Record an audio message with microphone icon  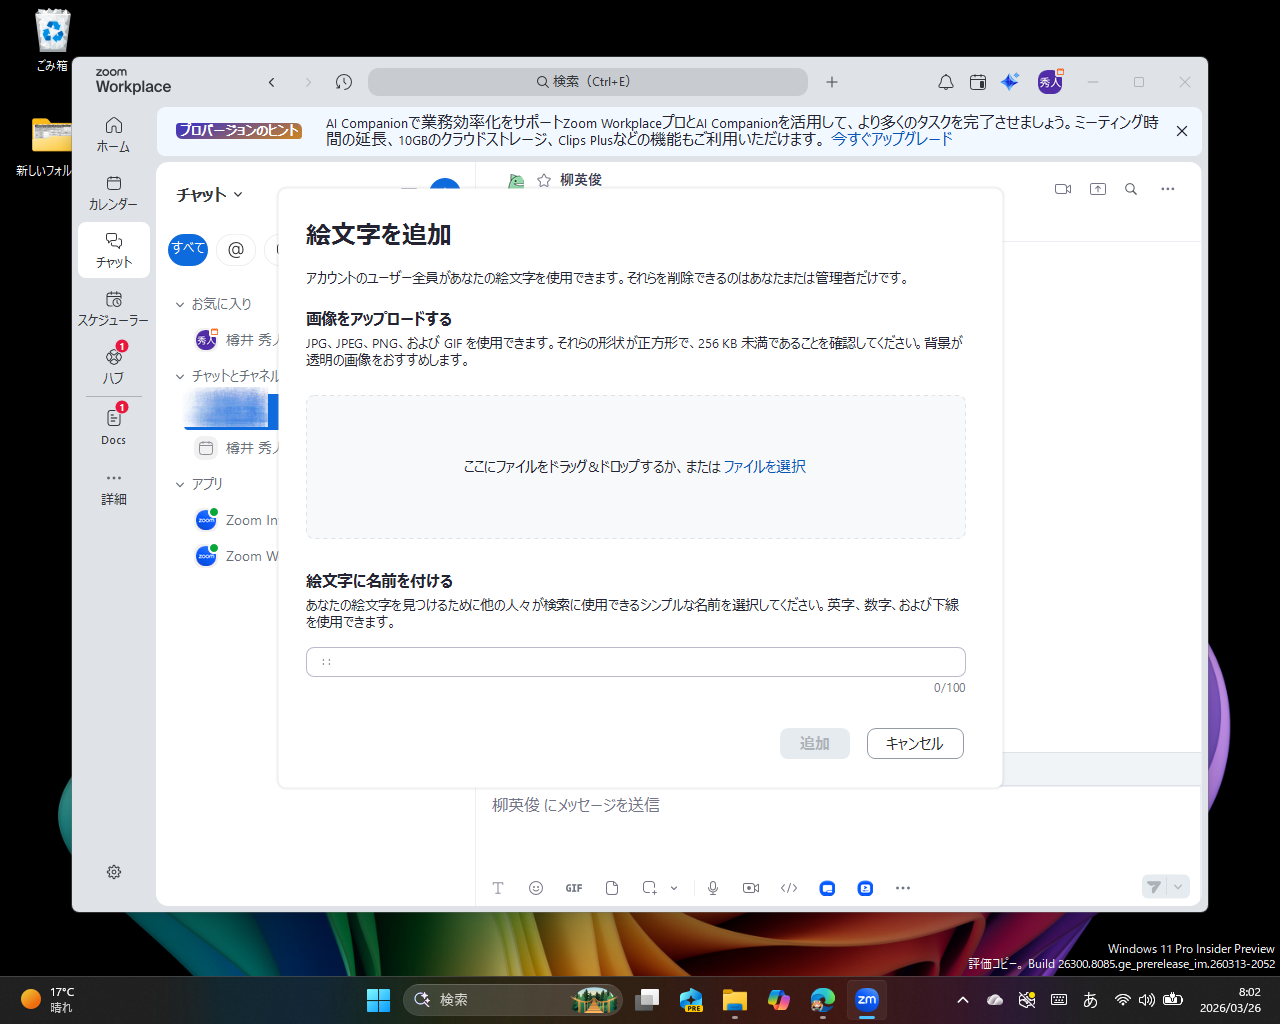click(713, 888)
